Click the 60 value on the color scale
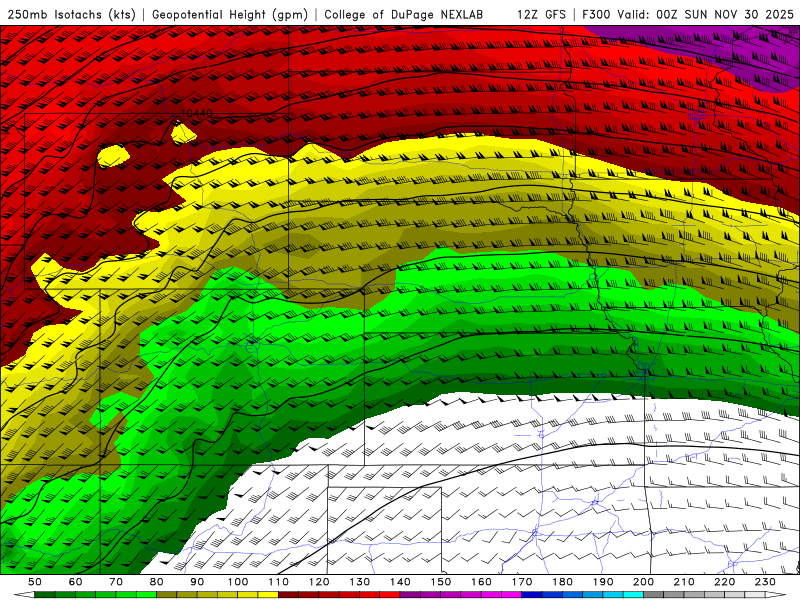The image size is (800, 600). click(x=76, y=582)
